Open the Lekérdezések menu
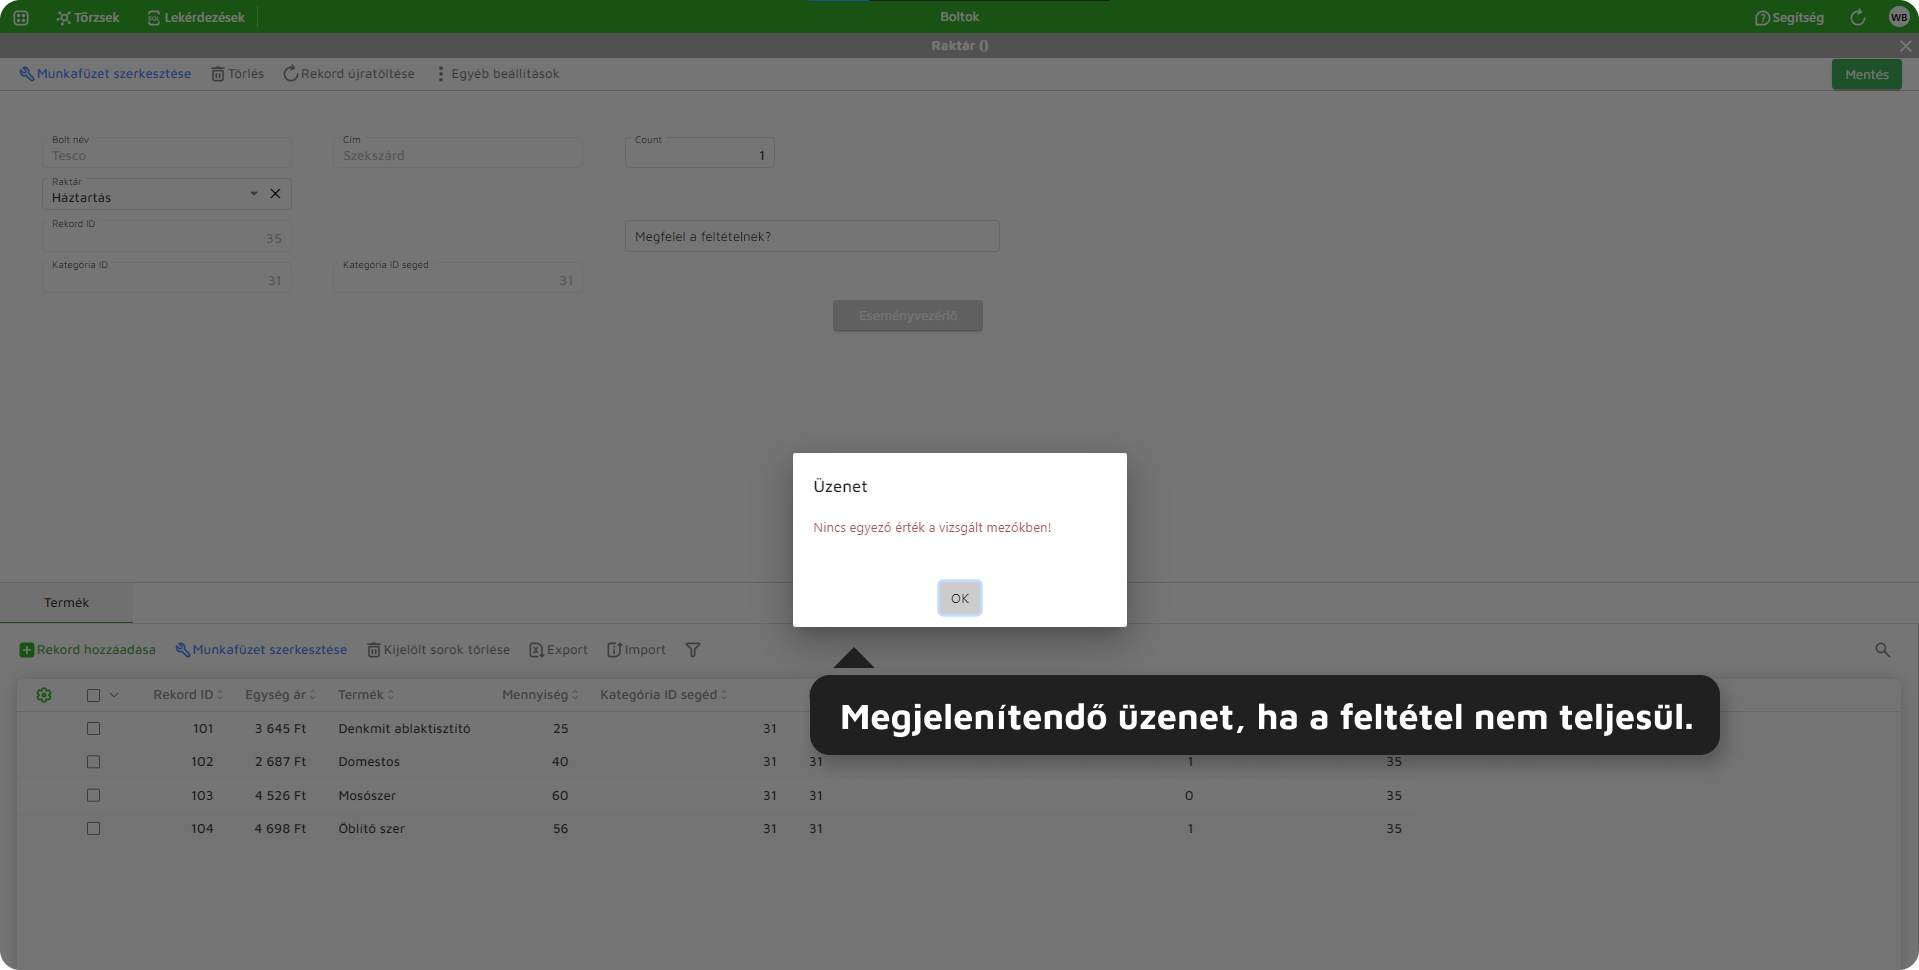Viewport: 1919px width, 970px height. 196,17
